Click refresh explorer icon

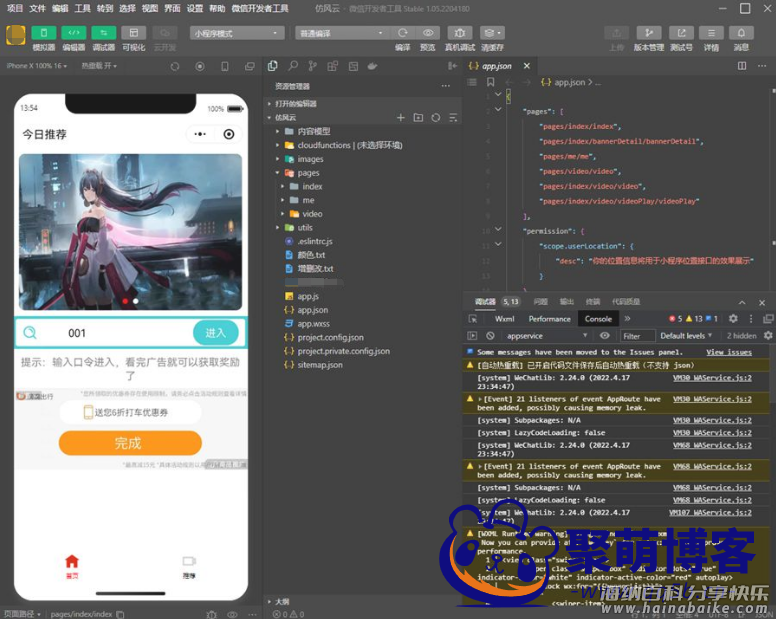coord(436,117)
